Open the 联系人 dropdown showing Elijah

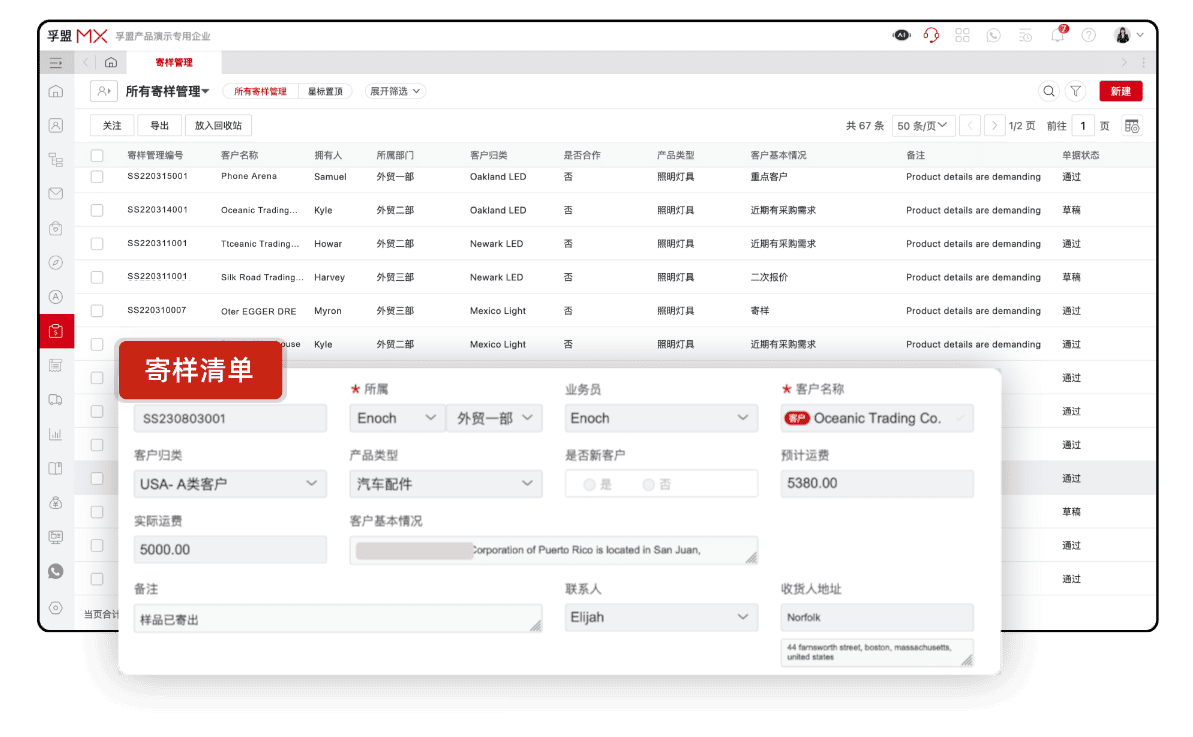(x=660, y=617)
